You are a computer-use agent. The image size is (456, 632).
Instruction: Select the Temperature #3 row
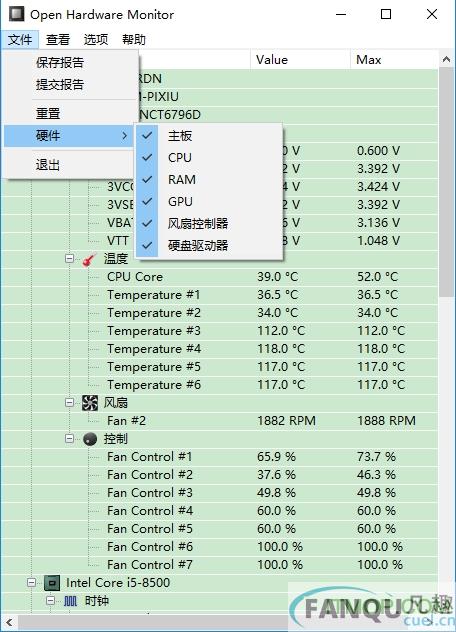pos(220,331)
